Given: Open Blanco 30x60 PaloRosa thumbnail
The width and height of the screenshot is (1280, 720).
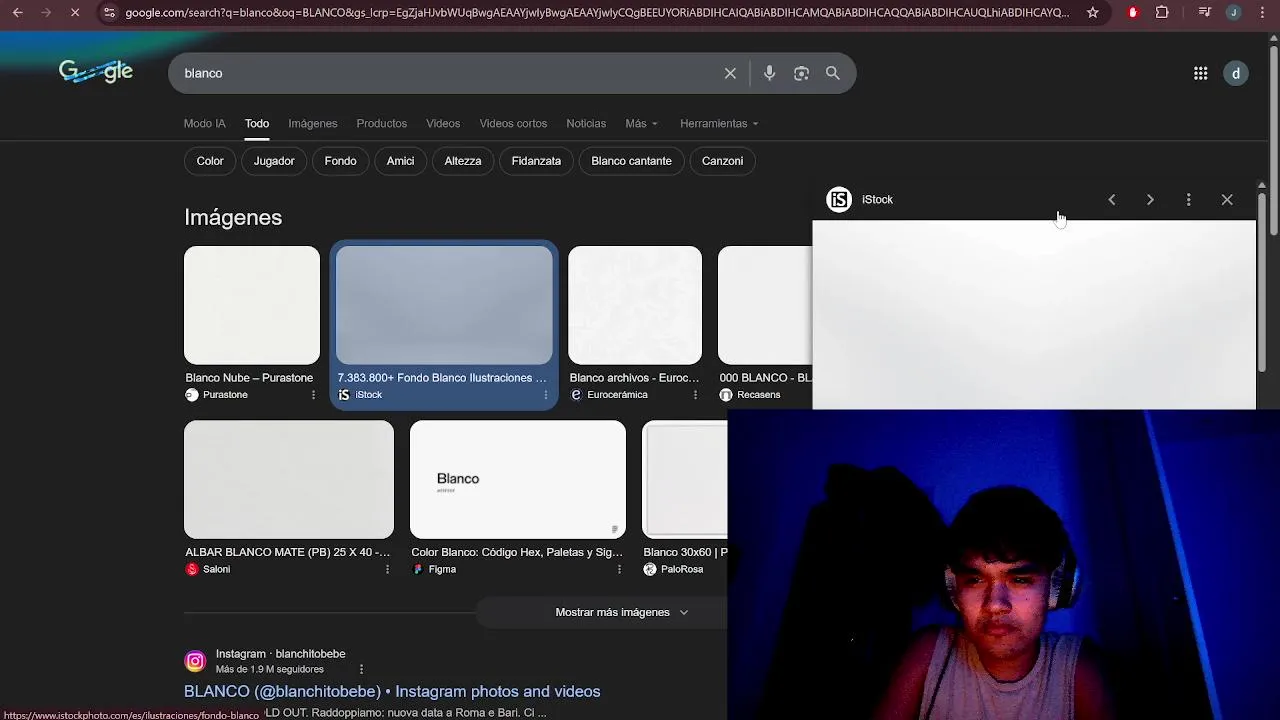Looking at the screenshot, I should [685, 479].
